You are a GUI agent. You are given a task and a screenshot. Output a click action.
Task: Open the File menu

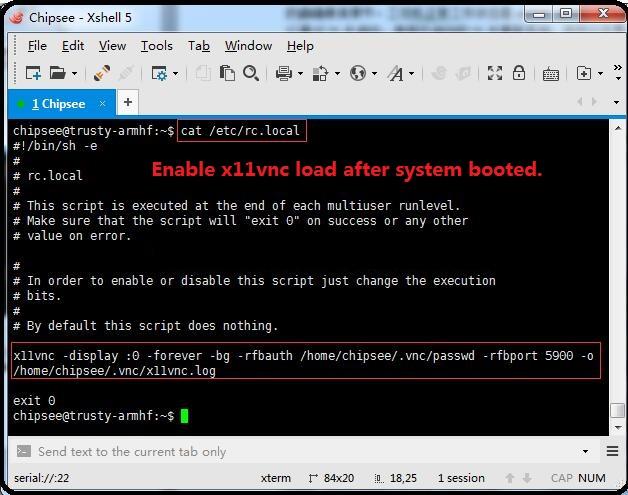click(37, 46)
